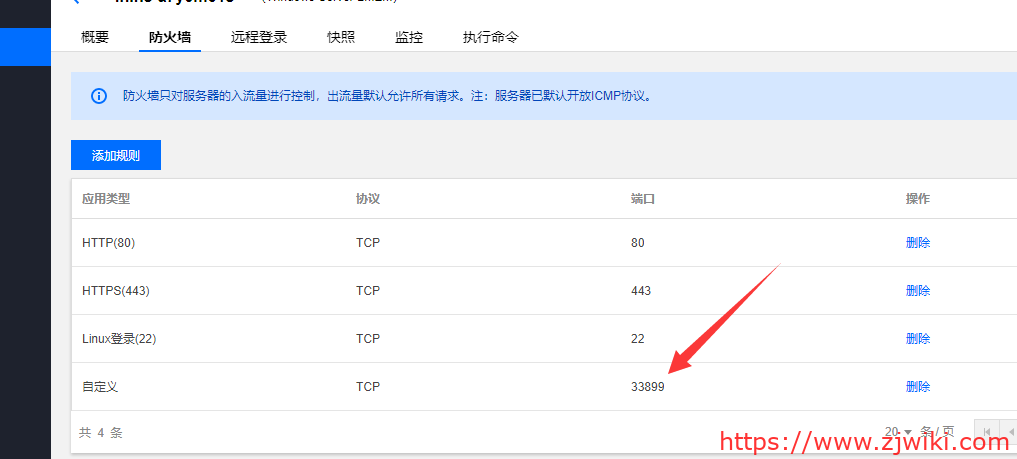1017x459 pixels.
Task: Select the 防火墙 tab
Action: 170,37
